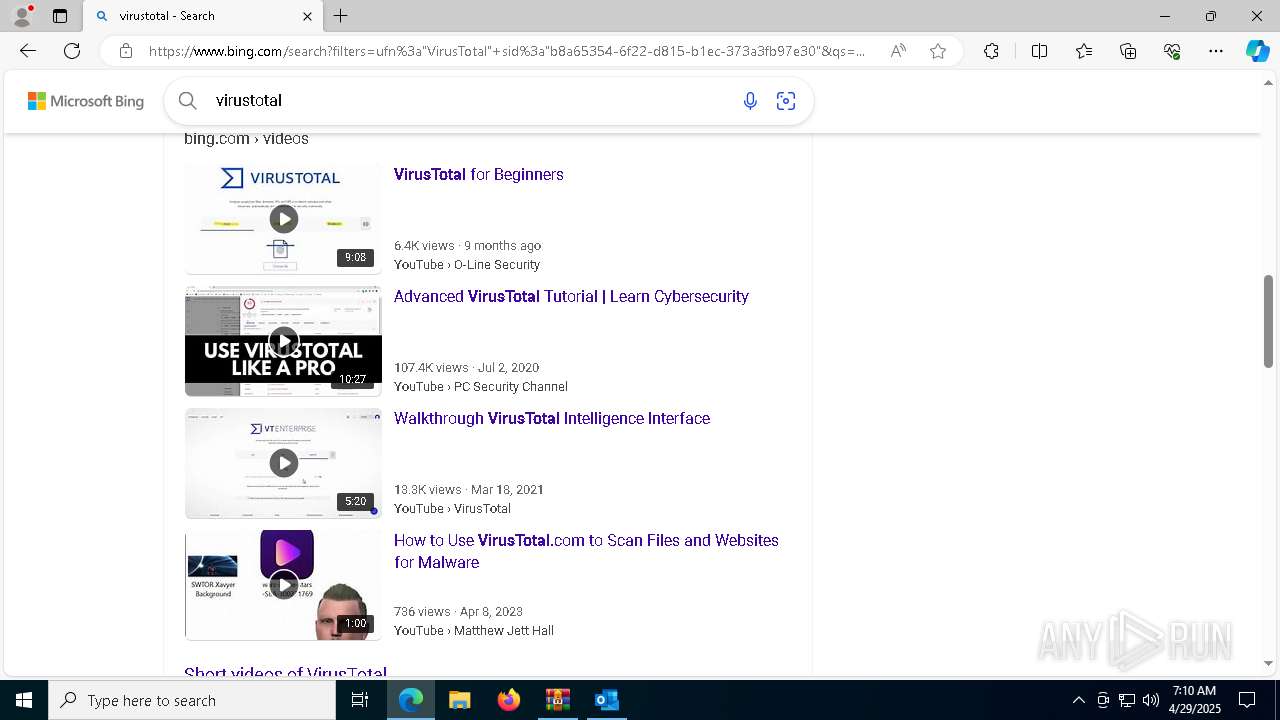Image resolution: width=1280 pixels, height=720 pixels.
Task: Click the taskbar search box
Action: click(x=192, y=700)
